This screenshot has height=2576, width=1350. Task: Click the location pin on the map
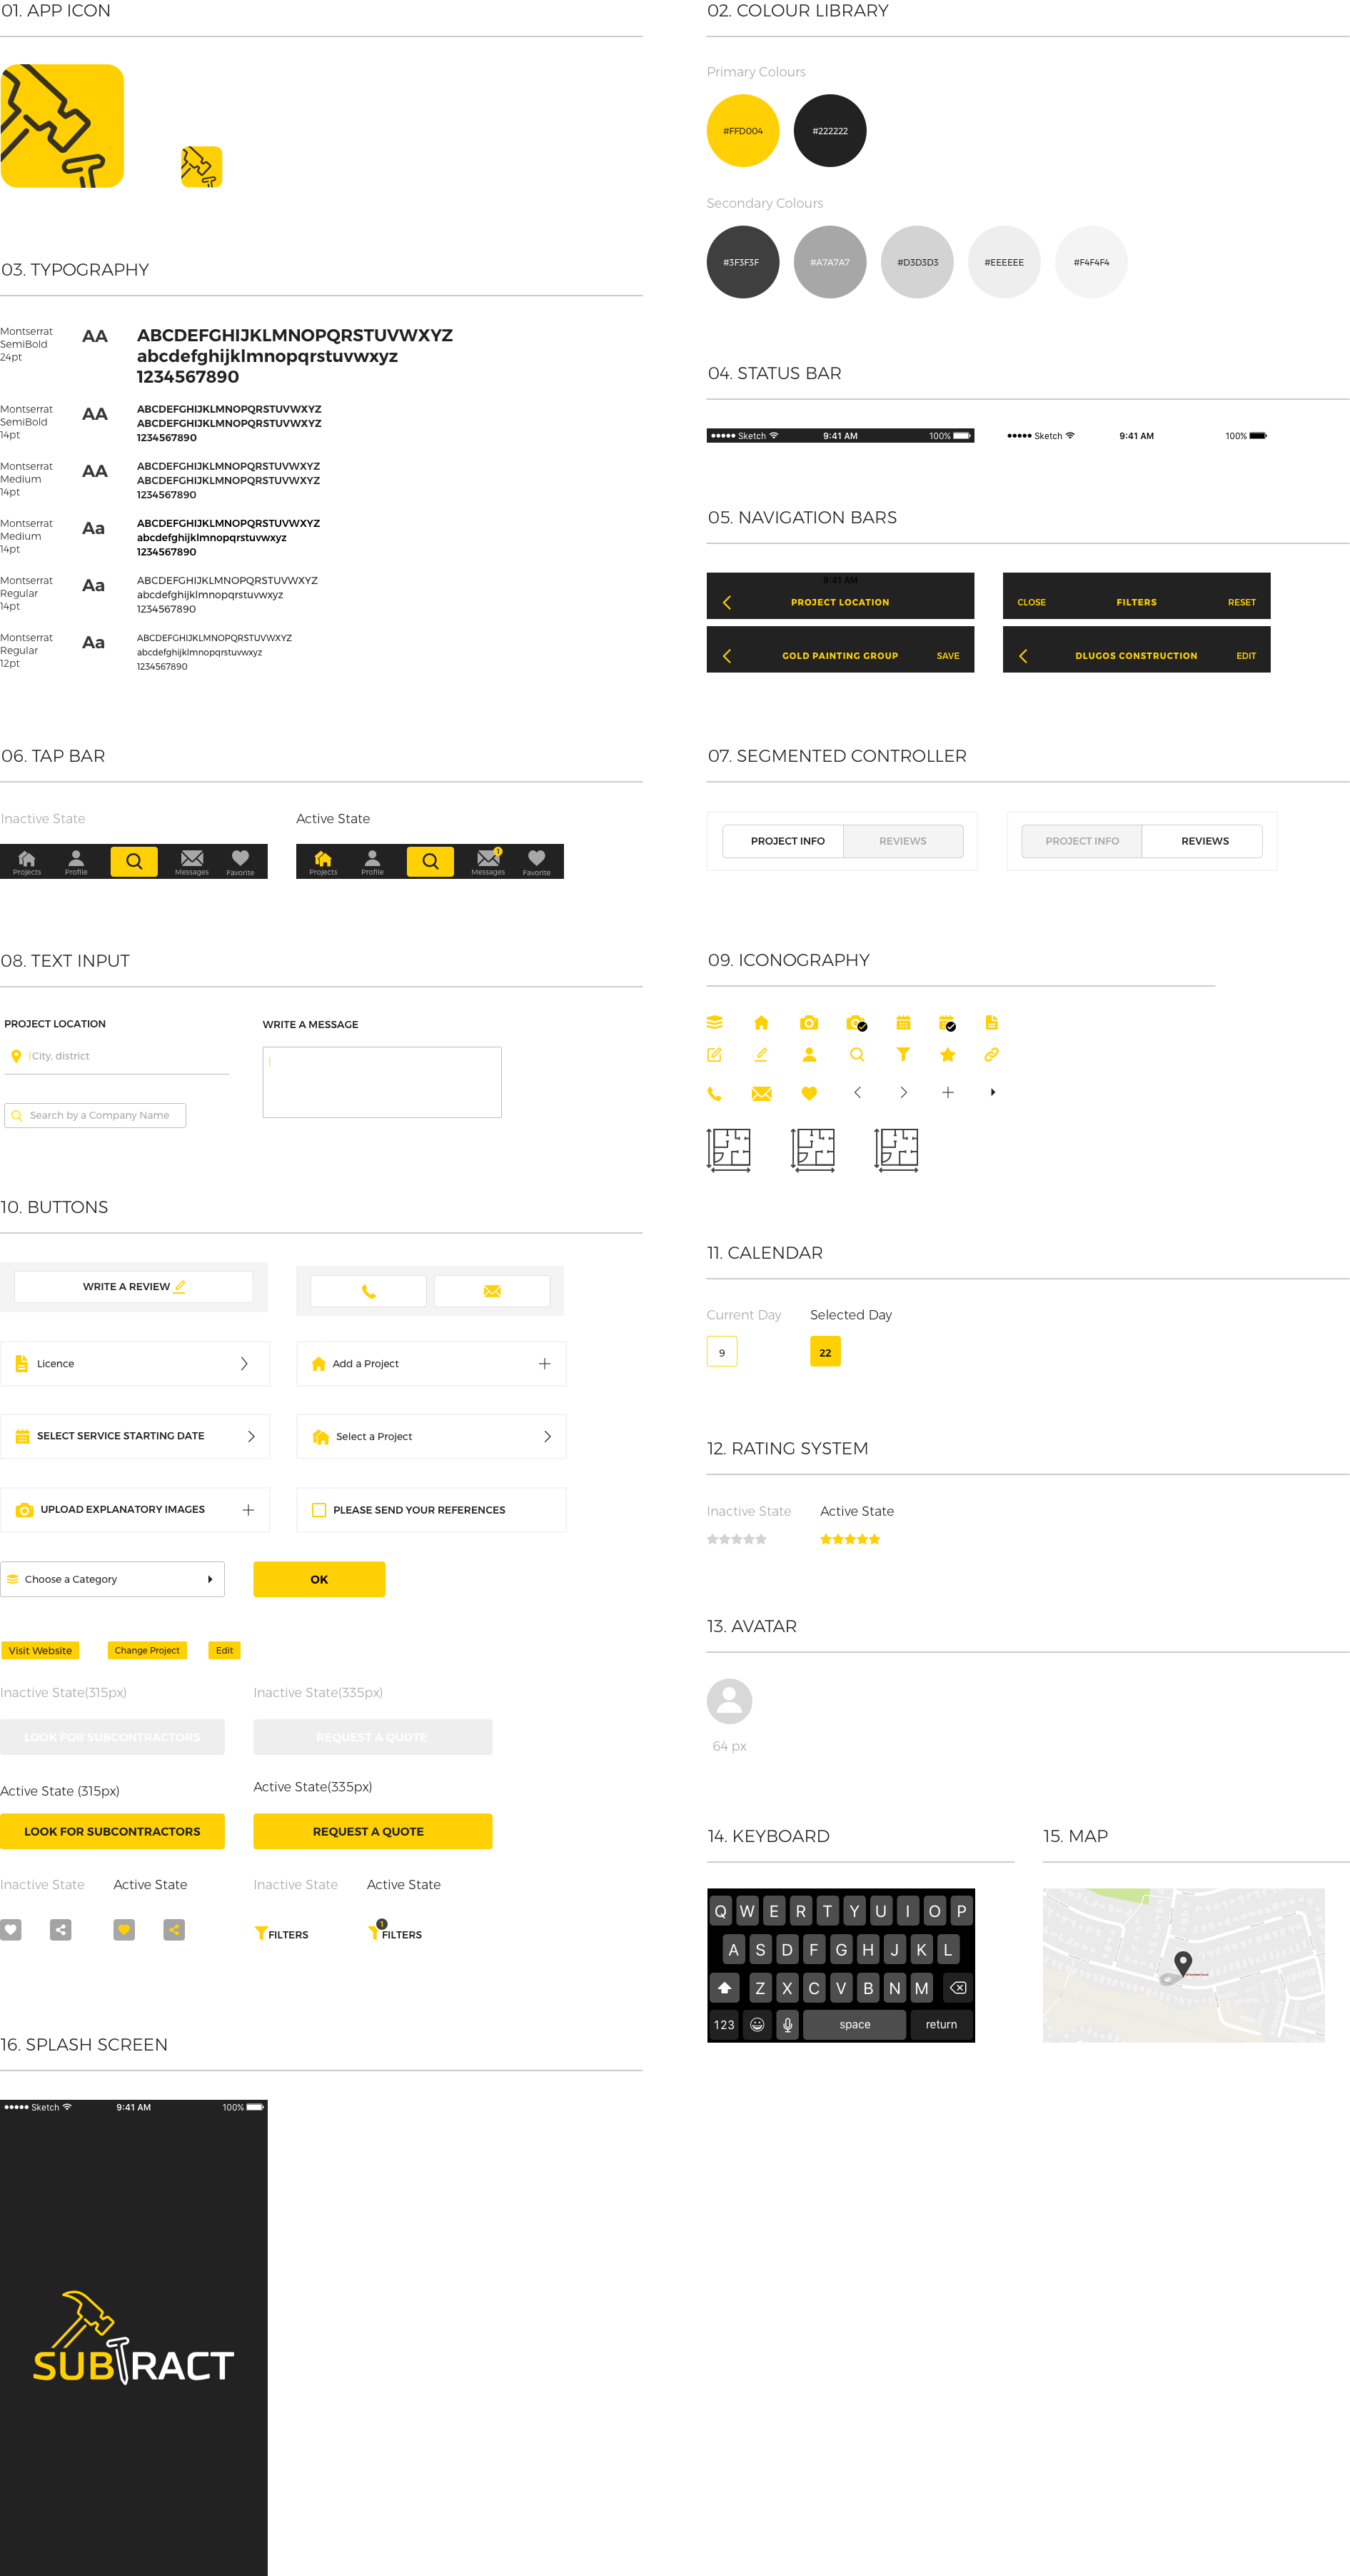click(x=1182, y=1961)
